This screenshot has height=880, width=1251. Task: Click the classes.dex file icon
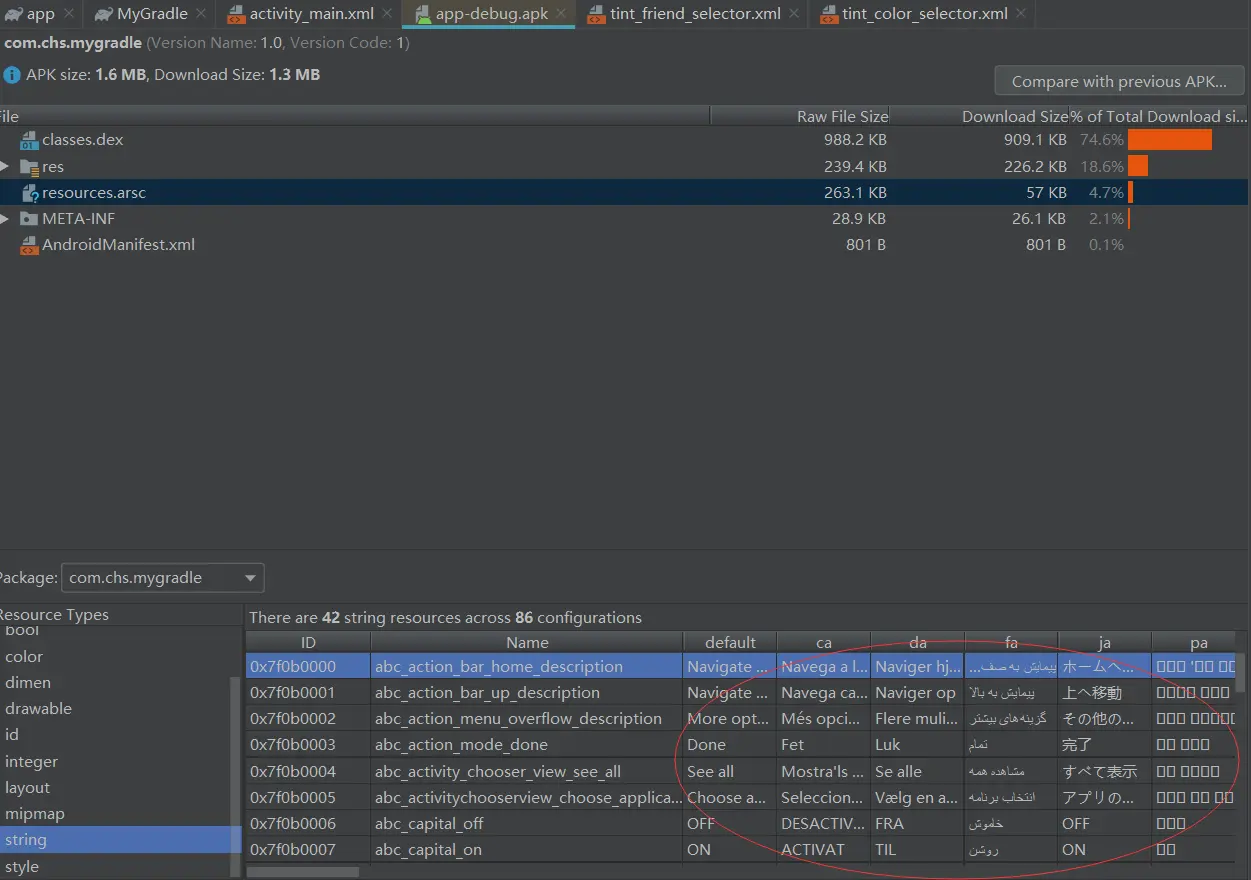point(29,140)
